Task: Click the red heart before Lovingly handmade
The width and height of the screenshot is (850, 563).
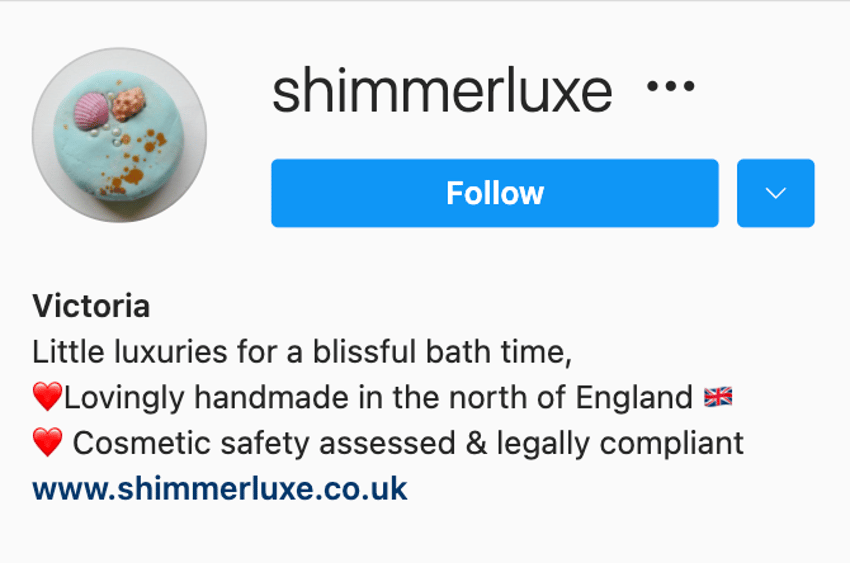Action: 47,397
